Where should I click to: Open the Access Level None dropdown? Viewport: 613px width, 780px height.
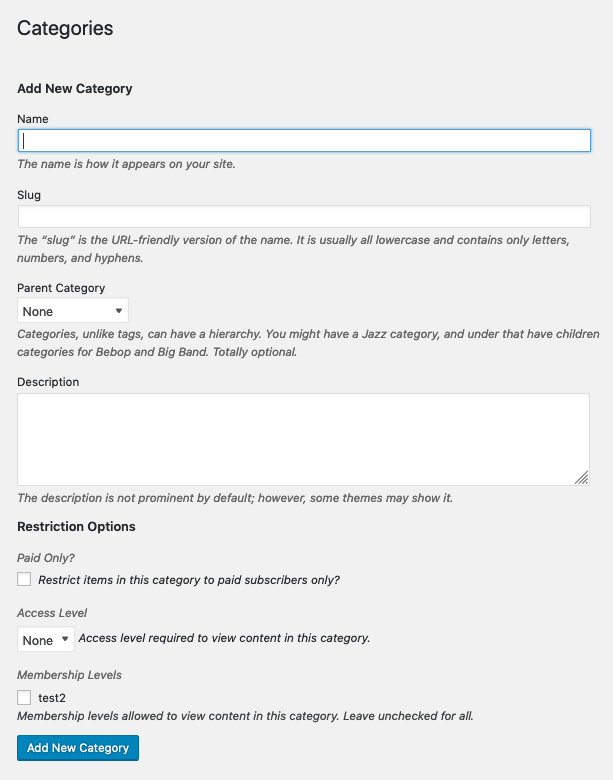(46, 639)
